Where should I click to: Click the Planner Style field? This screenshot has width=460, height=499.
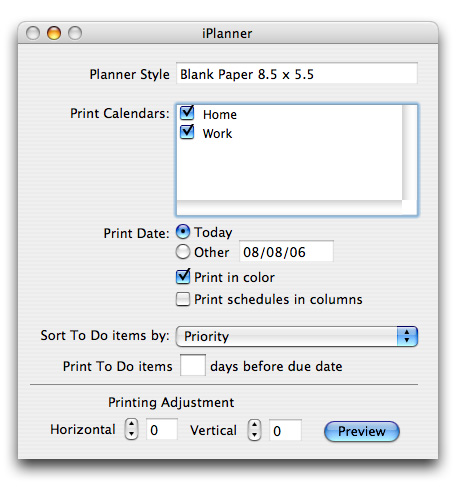[x=297, y=73]
